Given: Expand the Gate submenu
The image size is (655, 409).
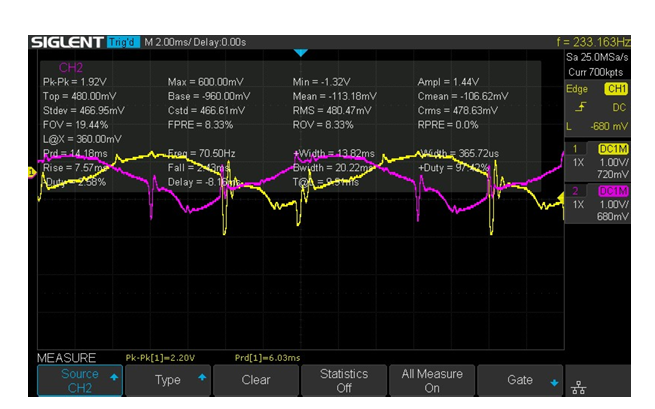Looking at the screenshot, I should [x=520, y=380].
